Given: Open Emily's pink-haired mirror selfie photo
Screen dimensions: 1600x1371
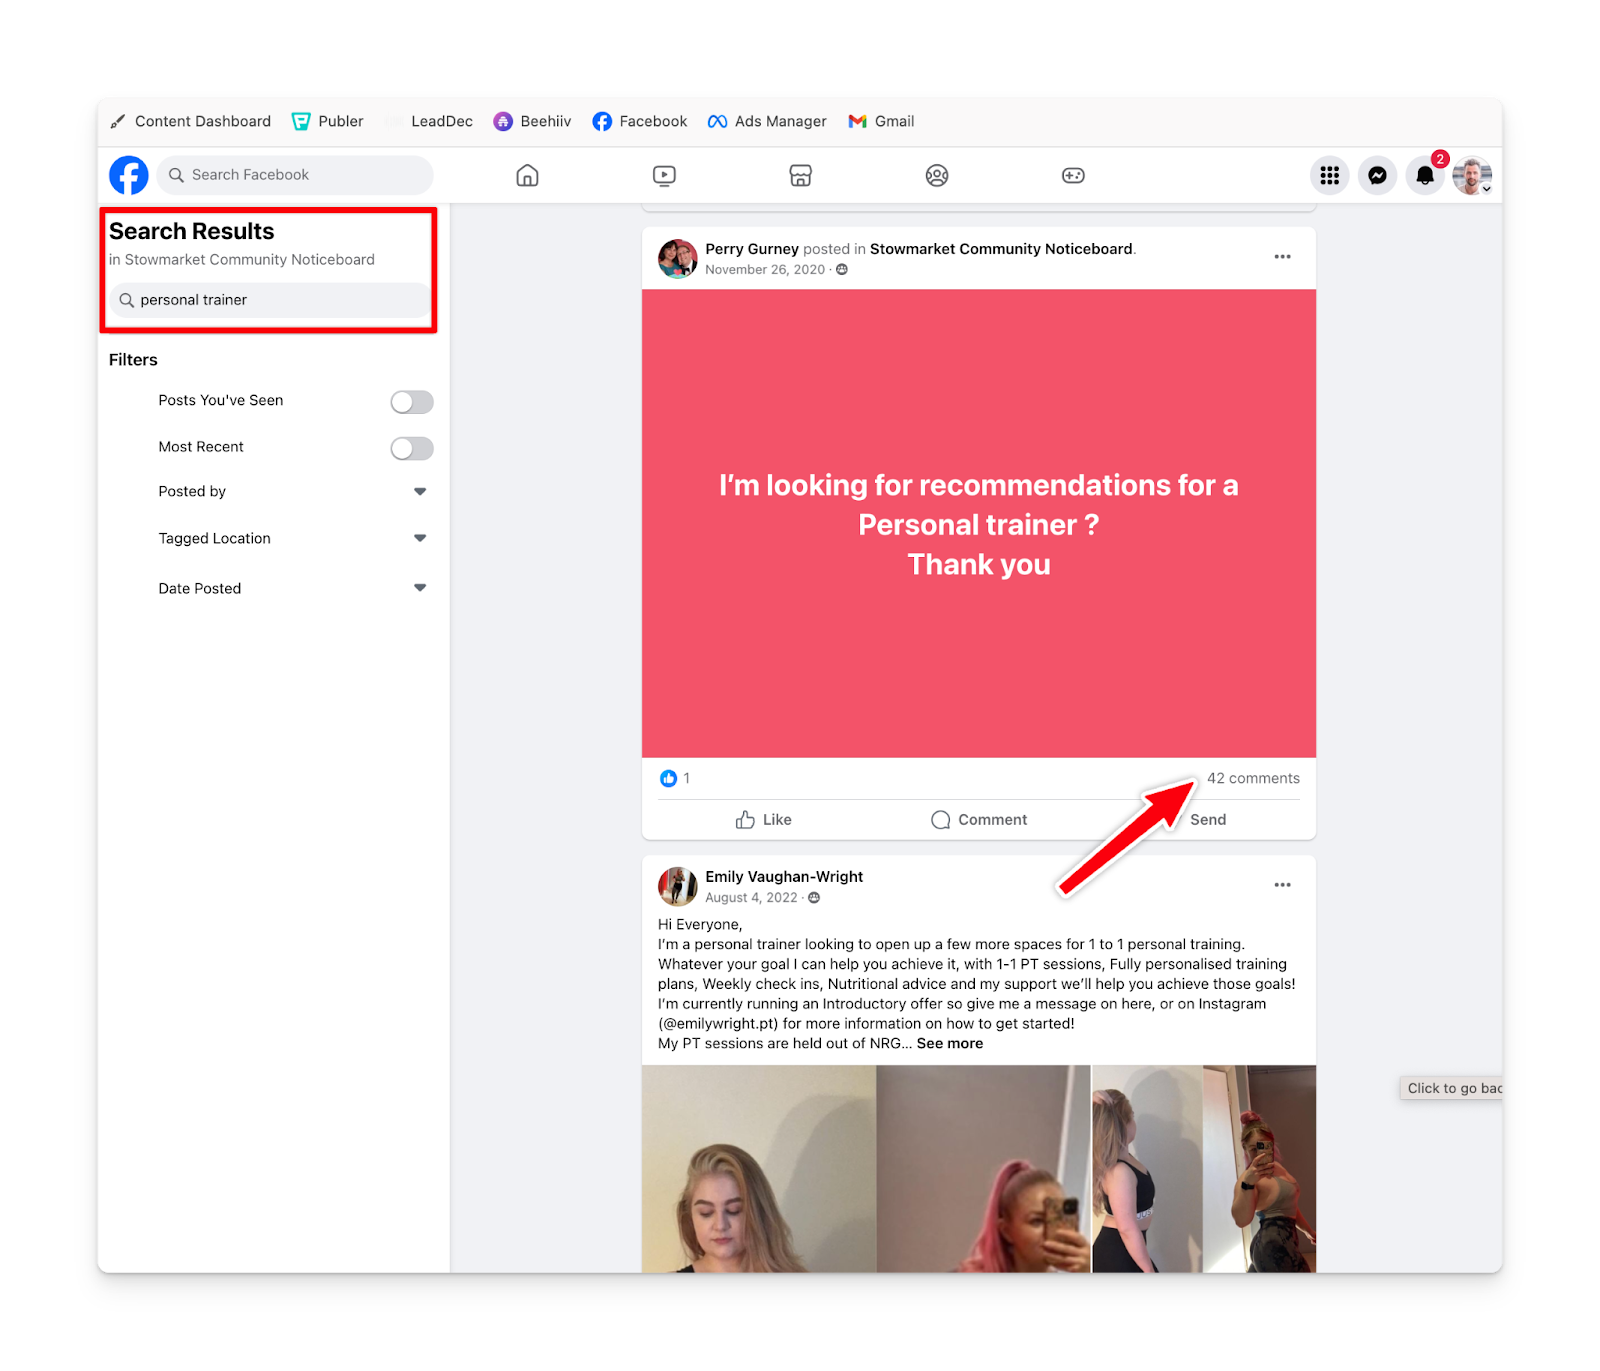Looking at the screenshot, I should pyautogui.click(x=984, y=1169).
